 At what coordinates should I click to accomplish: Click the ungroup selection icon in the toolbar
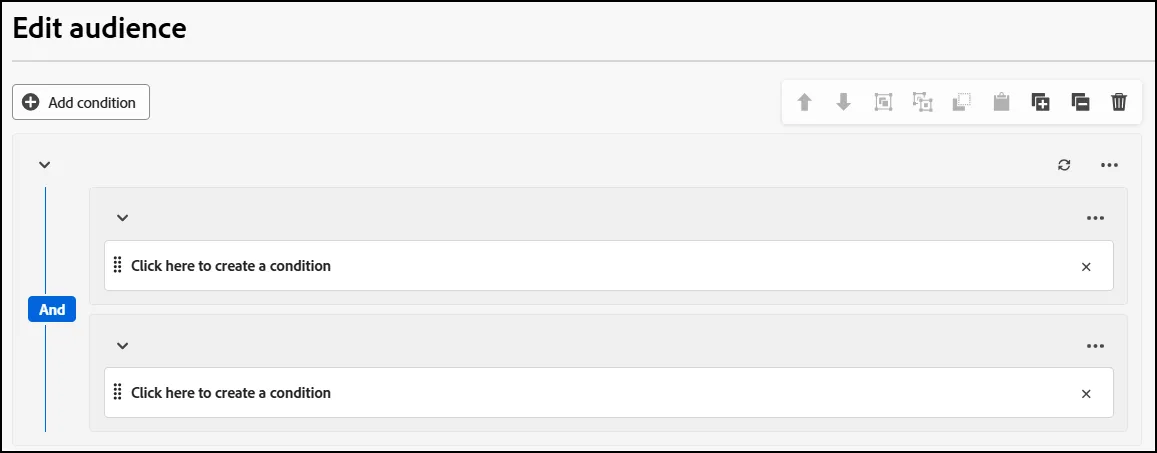(x=922, y=103)
